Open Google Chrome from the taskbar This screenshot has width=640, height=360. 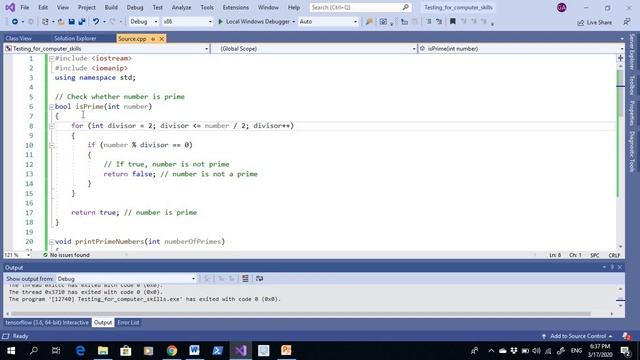click(172, 351)
